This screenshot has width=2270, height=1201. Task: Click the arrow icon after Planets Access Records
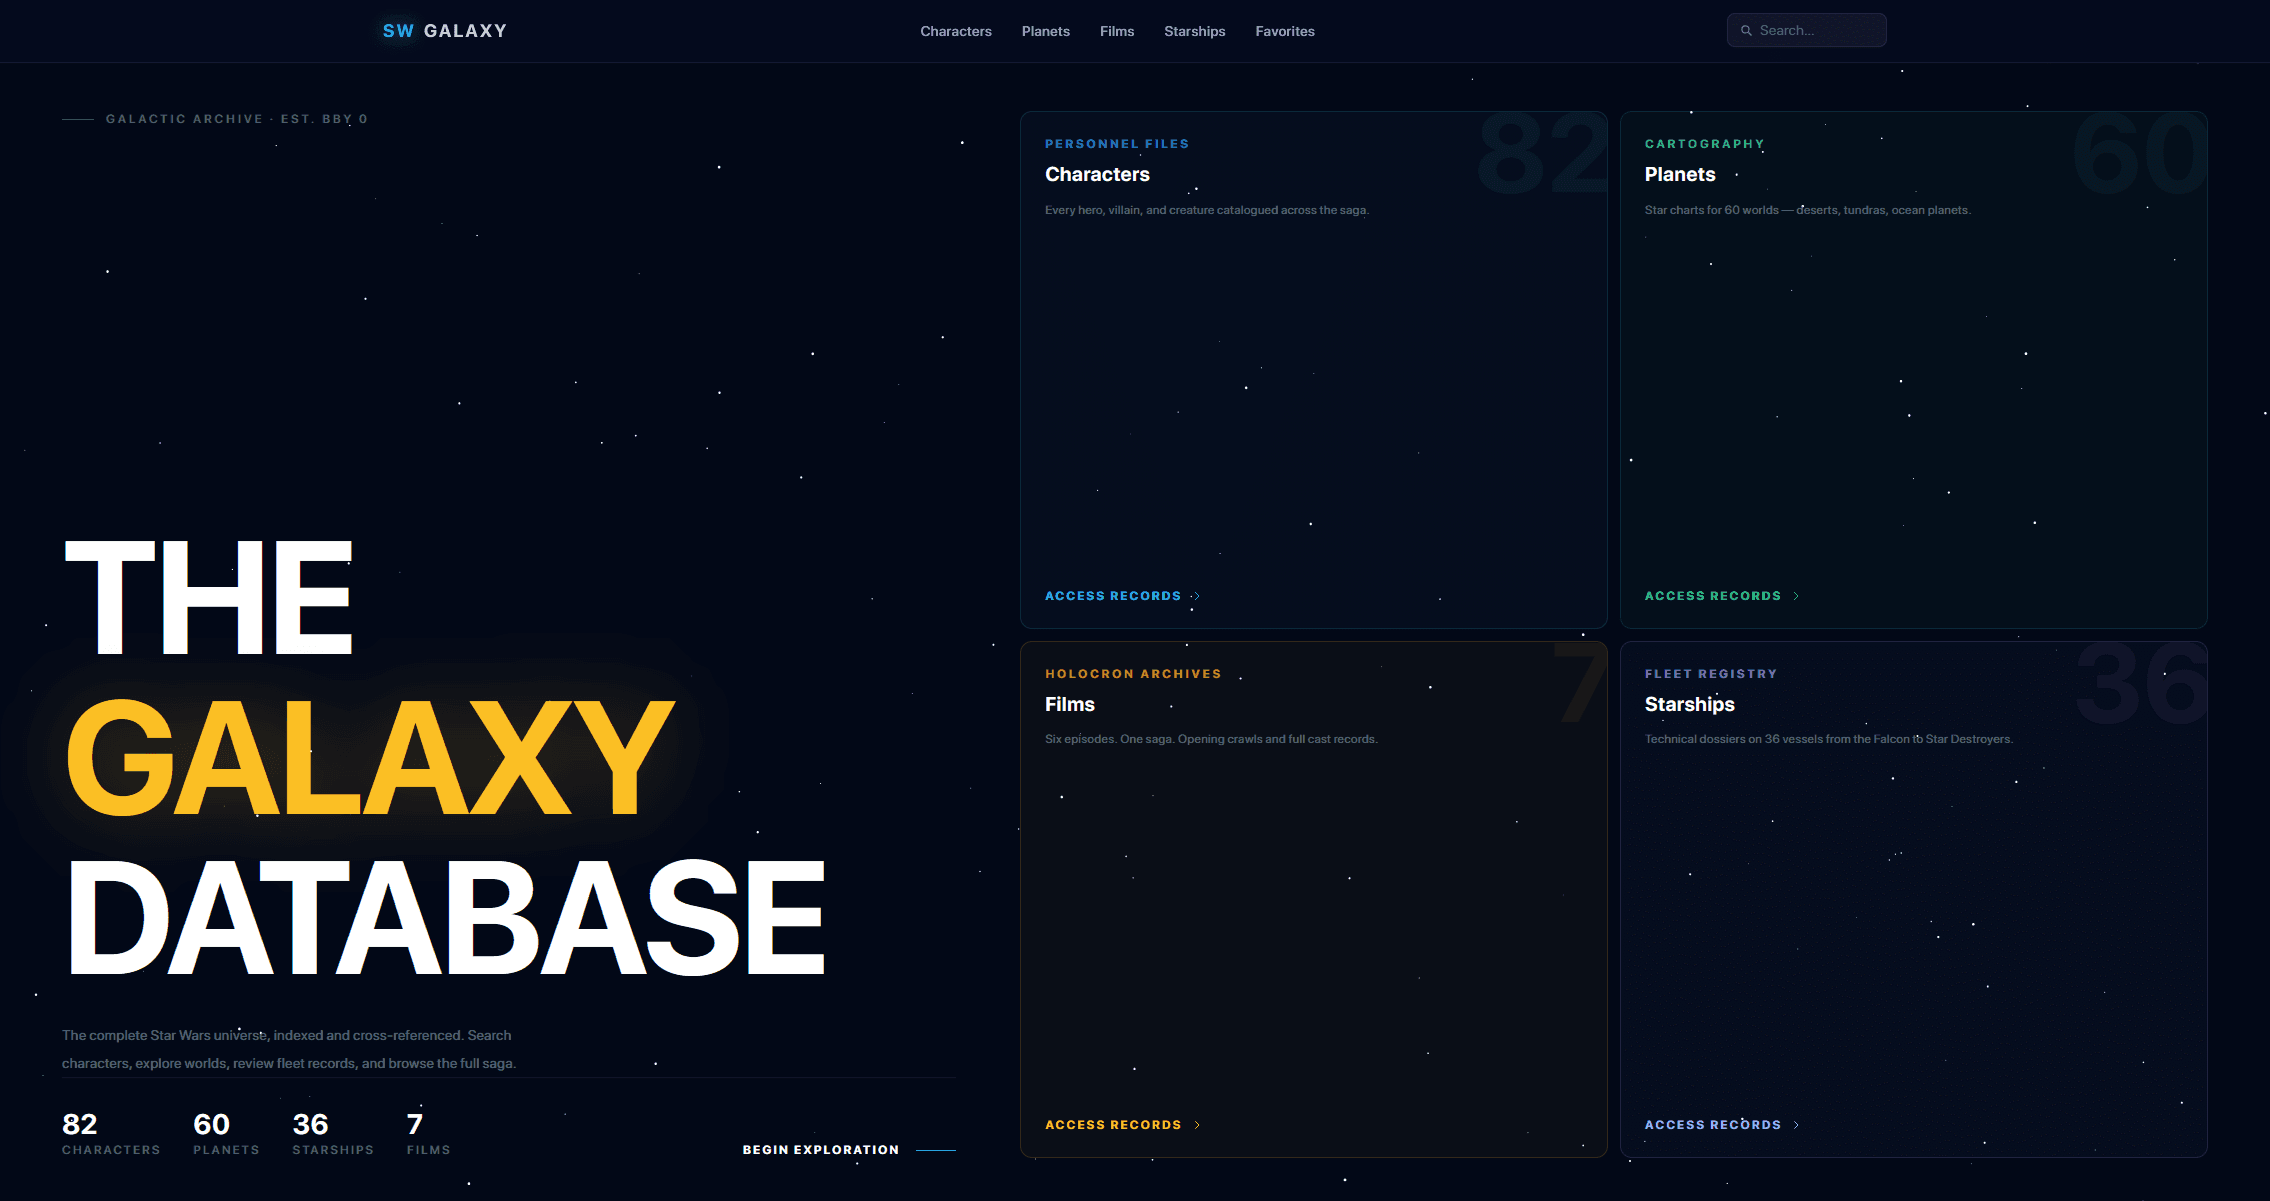tap(1796, 596)
